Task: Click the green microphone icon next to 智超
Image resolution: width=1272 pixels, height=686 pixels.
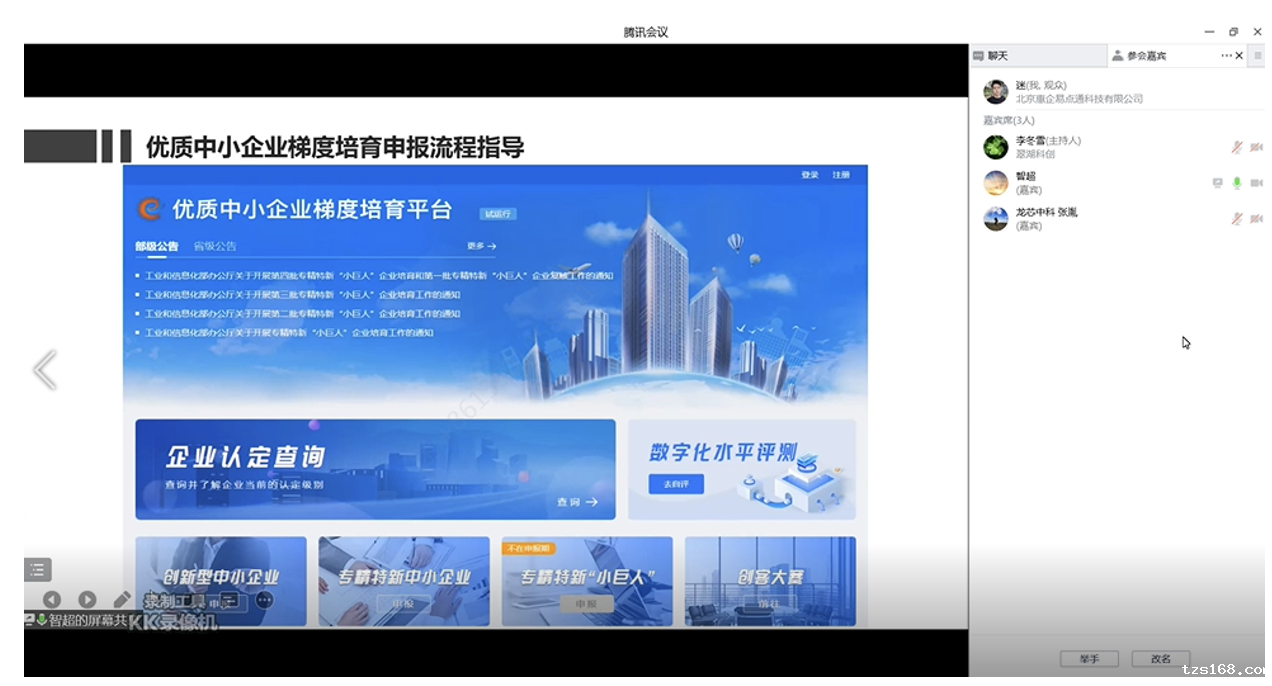Action: click(1237, 183)
